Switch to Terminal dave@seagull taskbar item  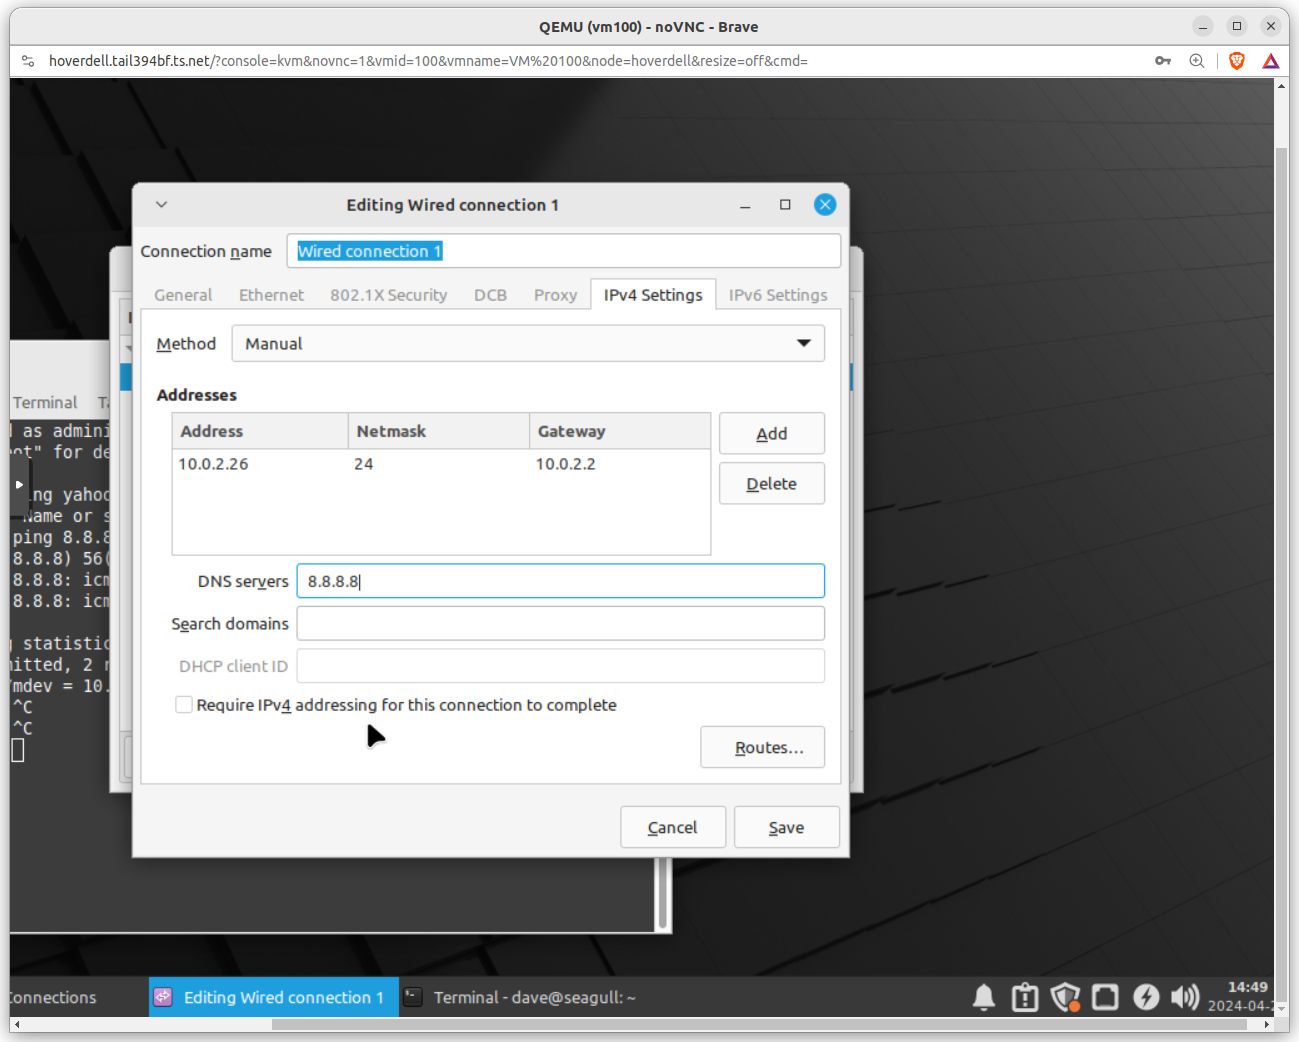coord(525,997)
